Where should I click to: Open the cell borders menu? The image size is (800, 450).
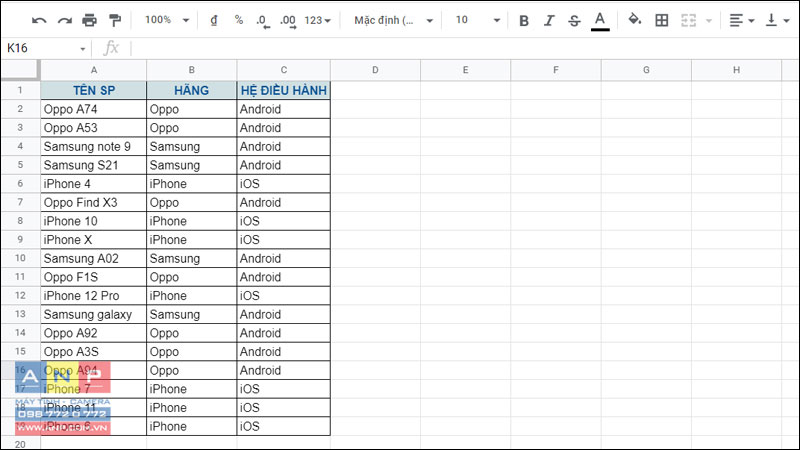(661, 20)
